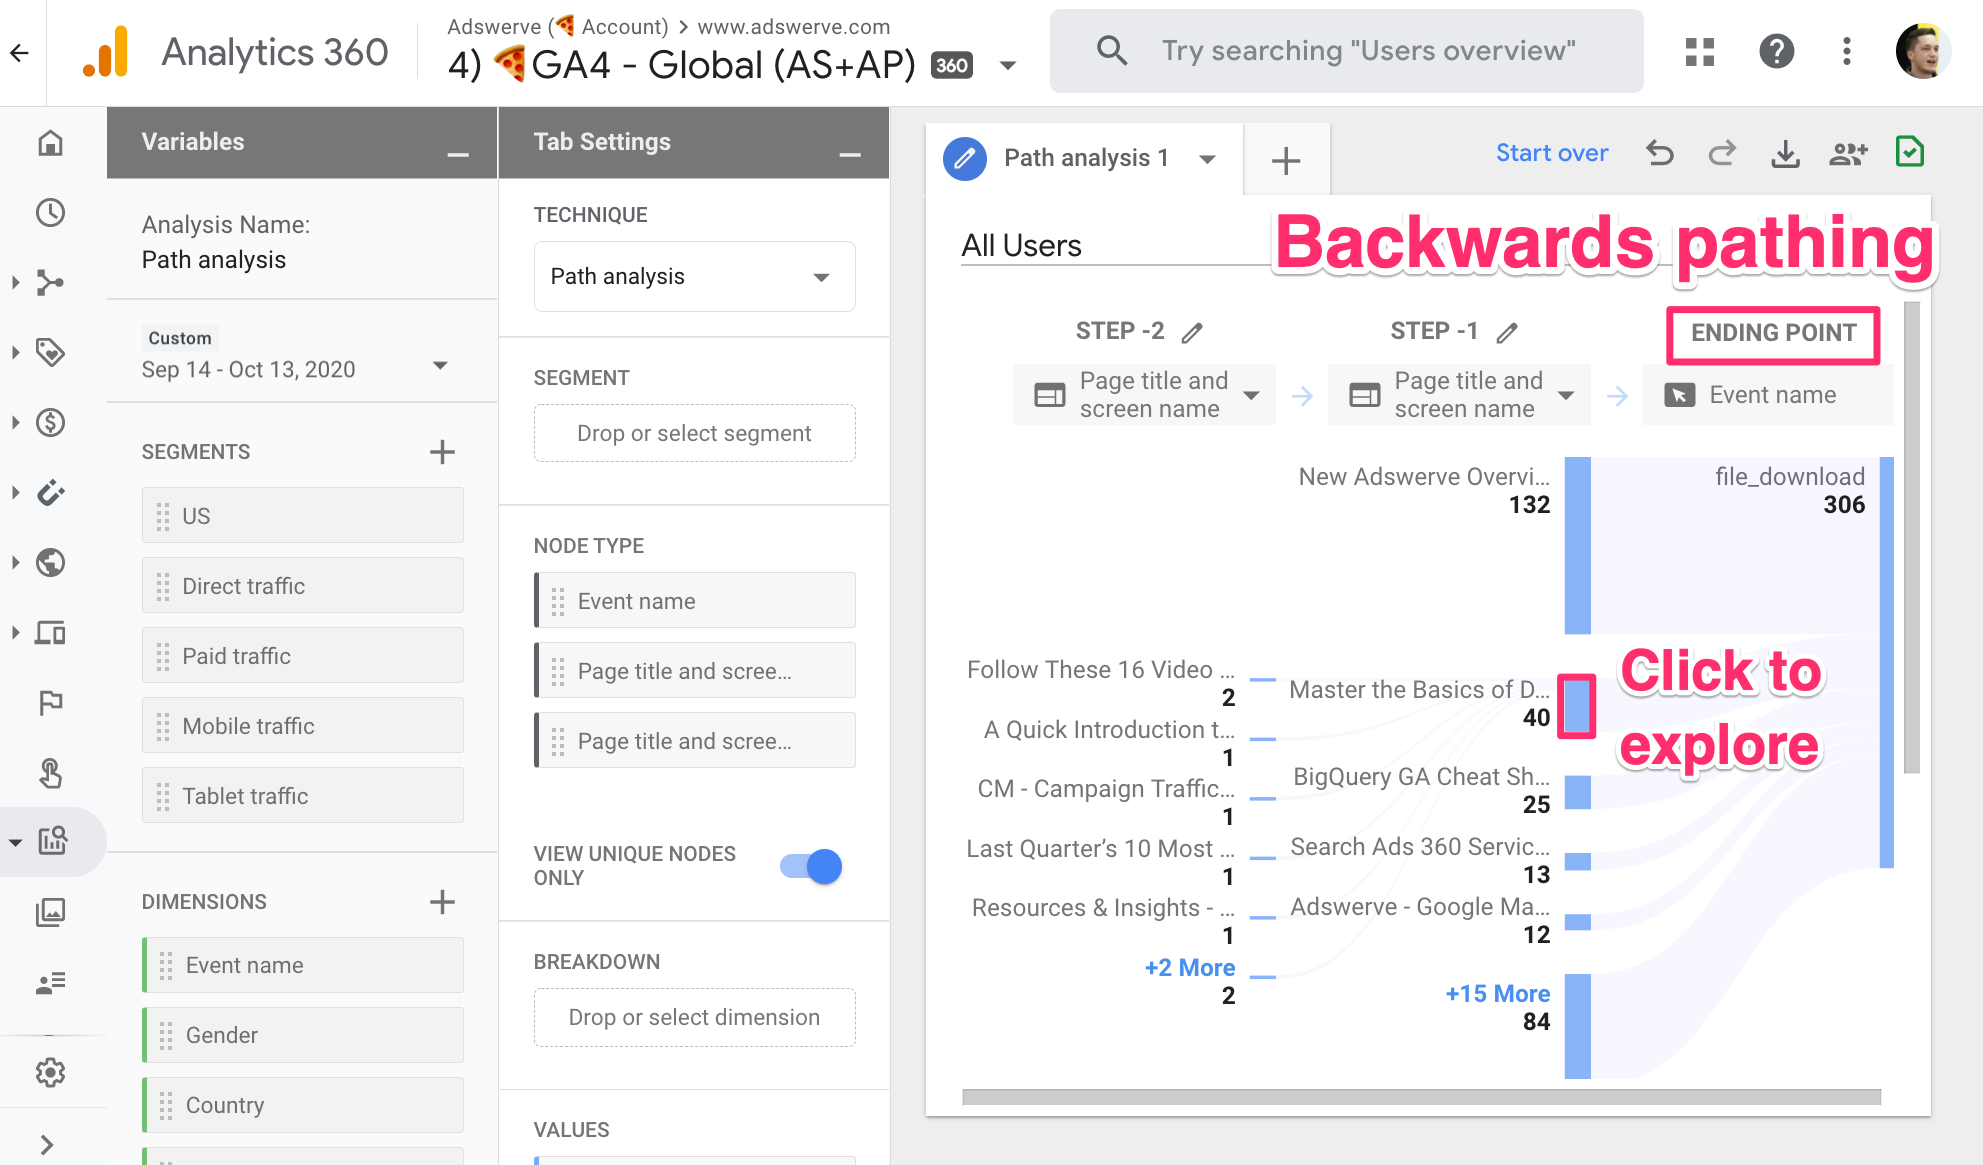
Task: Toggle View Unique Nodes Only switch
Action: coord(811,866)
